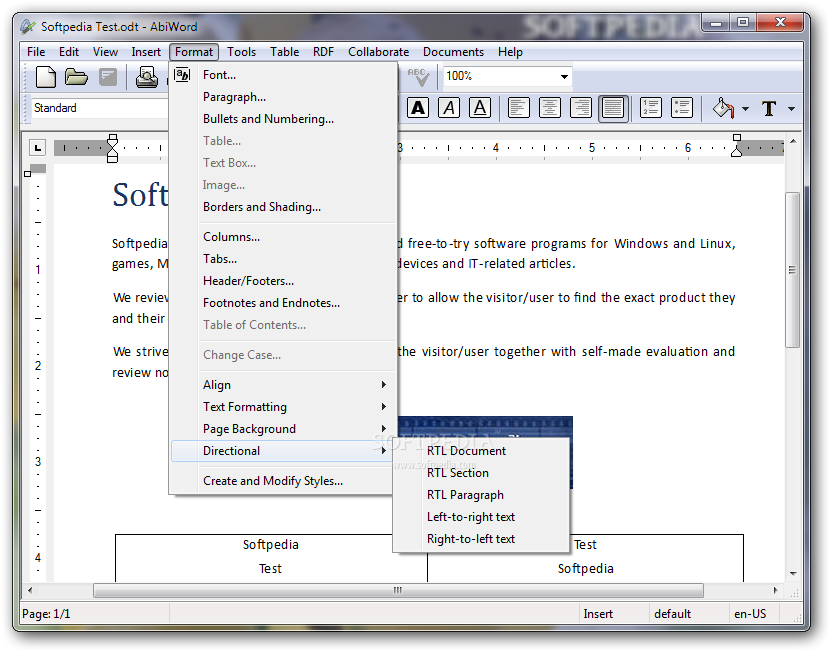This screenshot has width=831, height=652.
Task: Choose Paragraph... from the Format menu
Action: [x=284, y=97]
